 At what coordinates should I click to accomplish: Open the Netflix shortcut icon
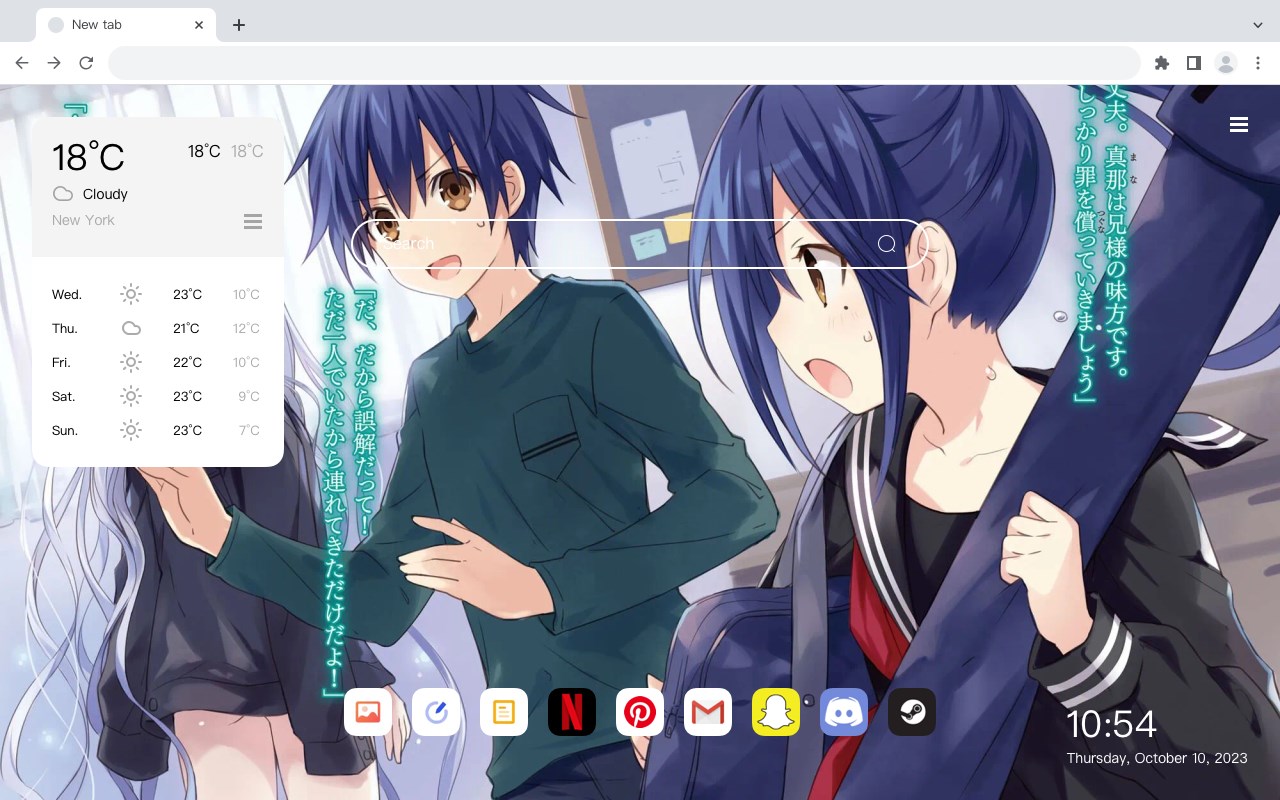572,712
